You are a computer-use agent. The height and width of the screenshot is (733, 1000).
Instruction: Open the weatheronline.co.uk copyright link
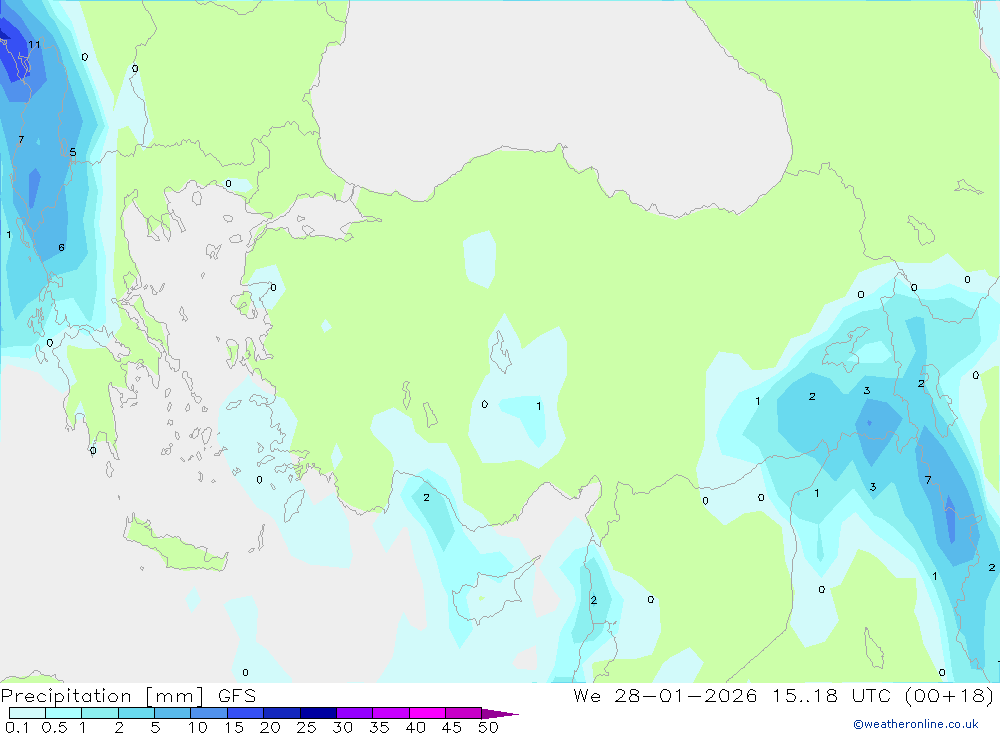(x=916, y=724)
